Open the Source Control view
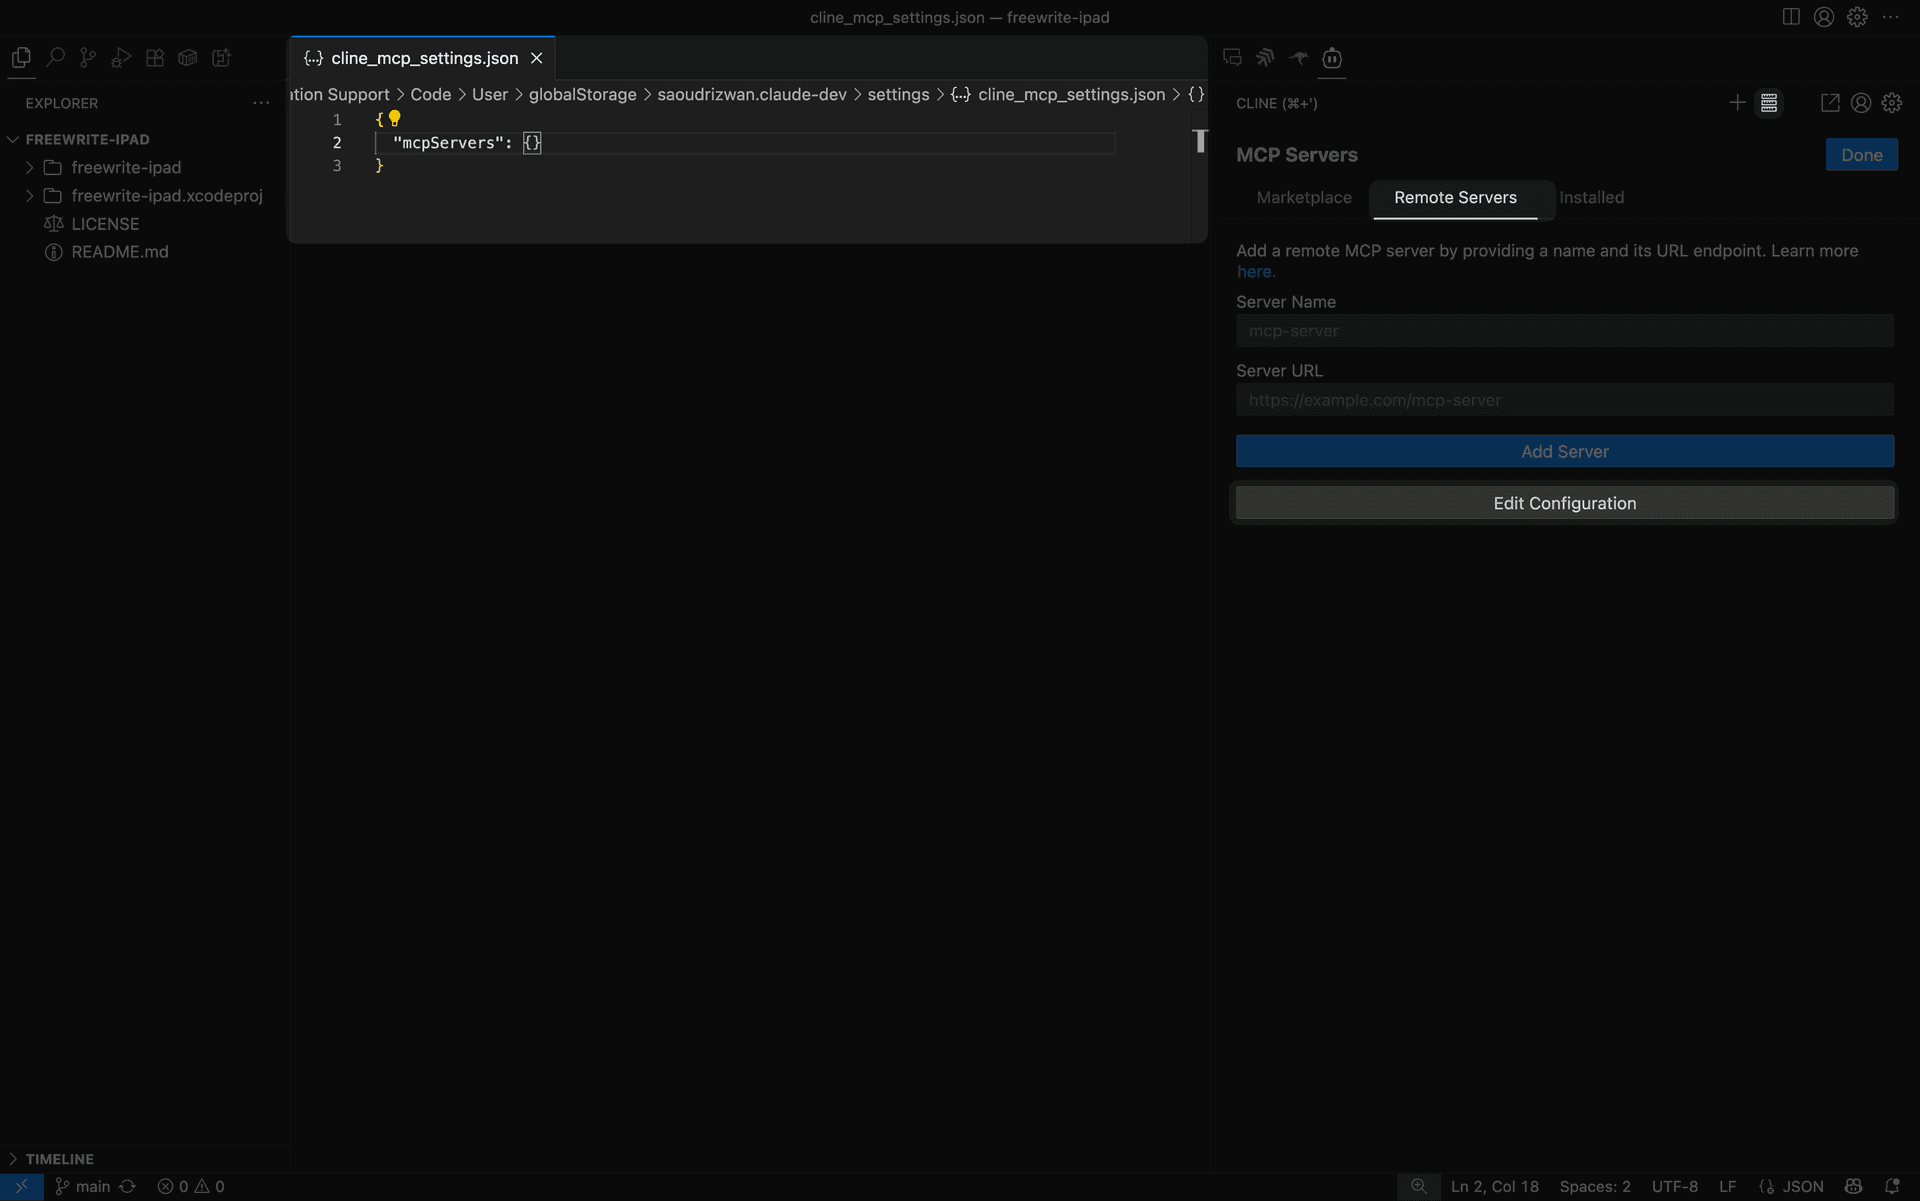1920x1201 pixels. pyautogui.click(x=88, y=57)
